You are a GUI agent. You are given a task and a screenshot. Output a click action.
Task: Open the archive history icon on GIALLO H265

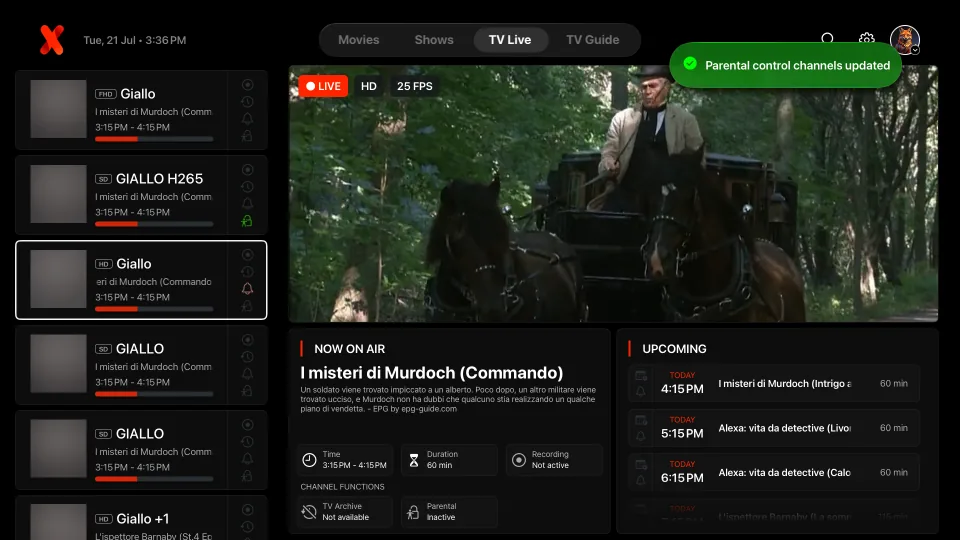[x=247, y=187]
